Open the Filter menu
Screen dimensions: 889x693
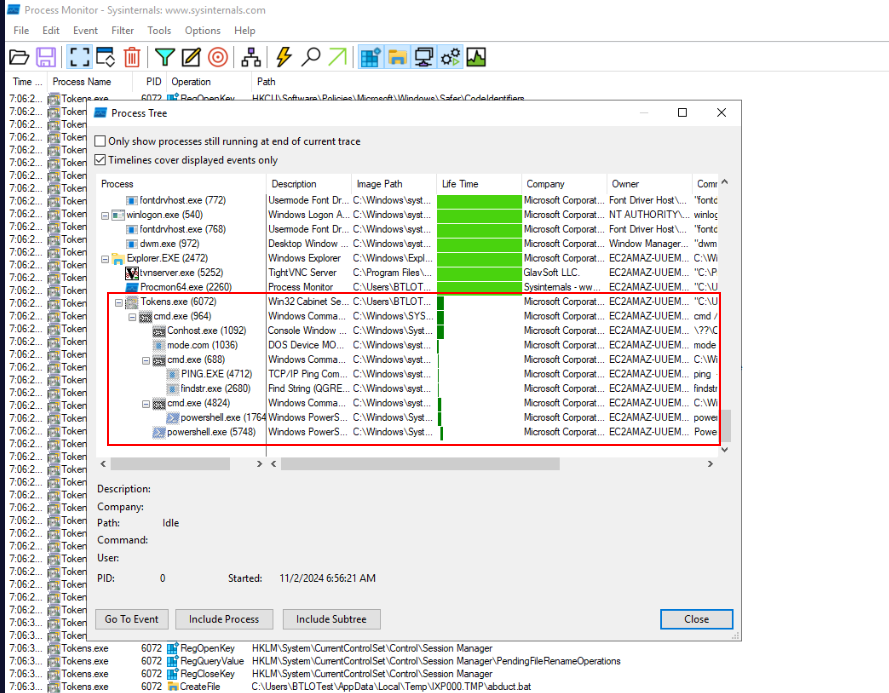tap(122, 31)
